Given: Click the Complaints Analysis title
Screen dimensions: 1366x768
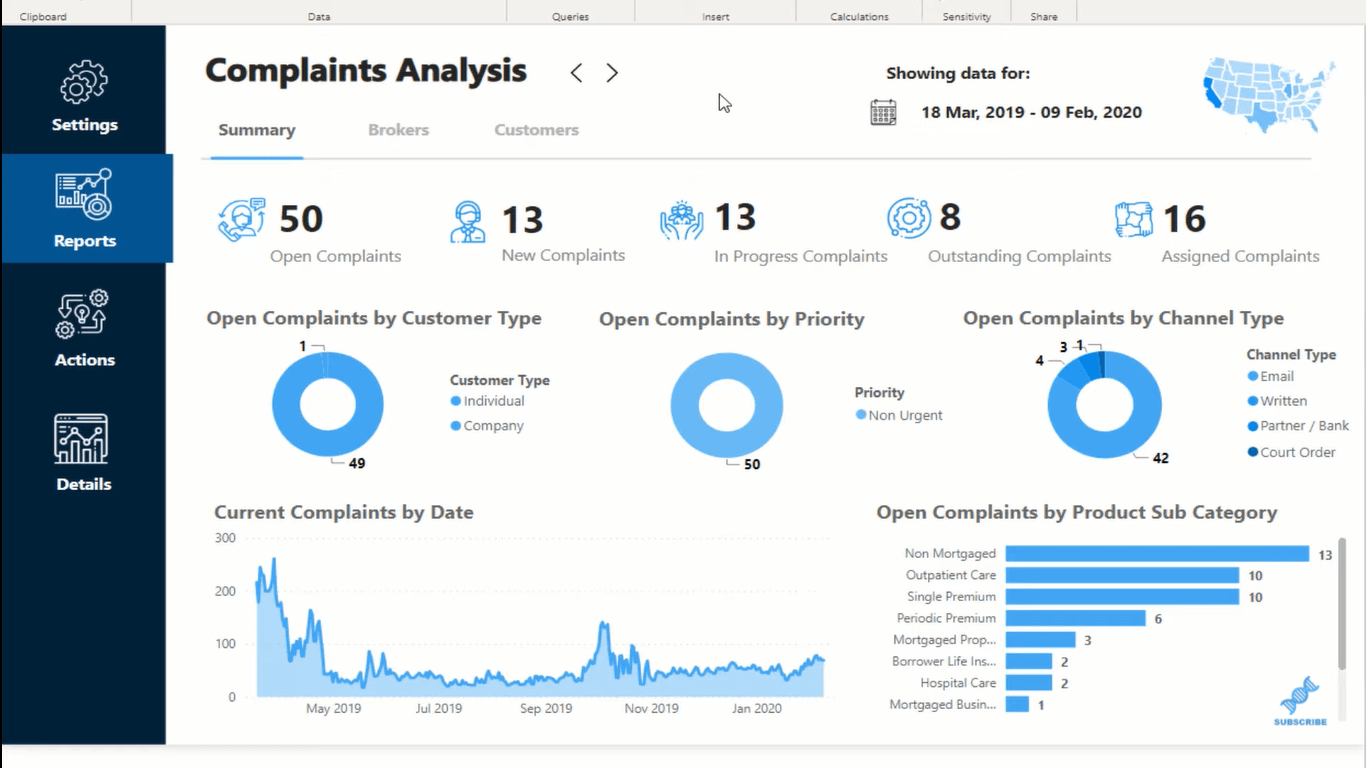Looking at the screenshot, I should pos(366,71).
